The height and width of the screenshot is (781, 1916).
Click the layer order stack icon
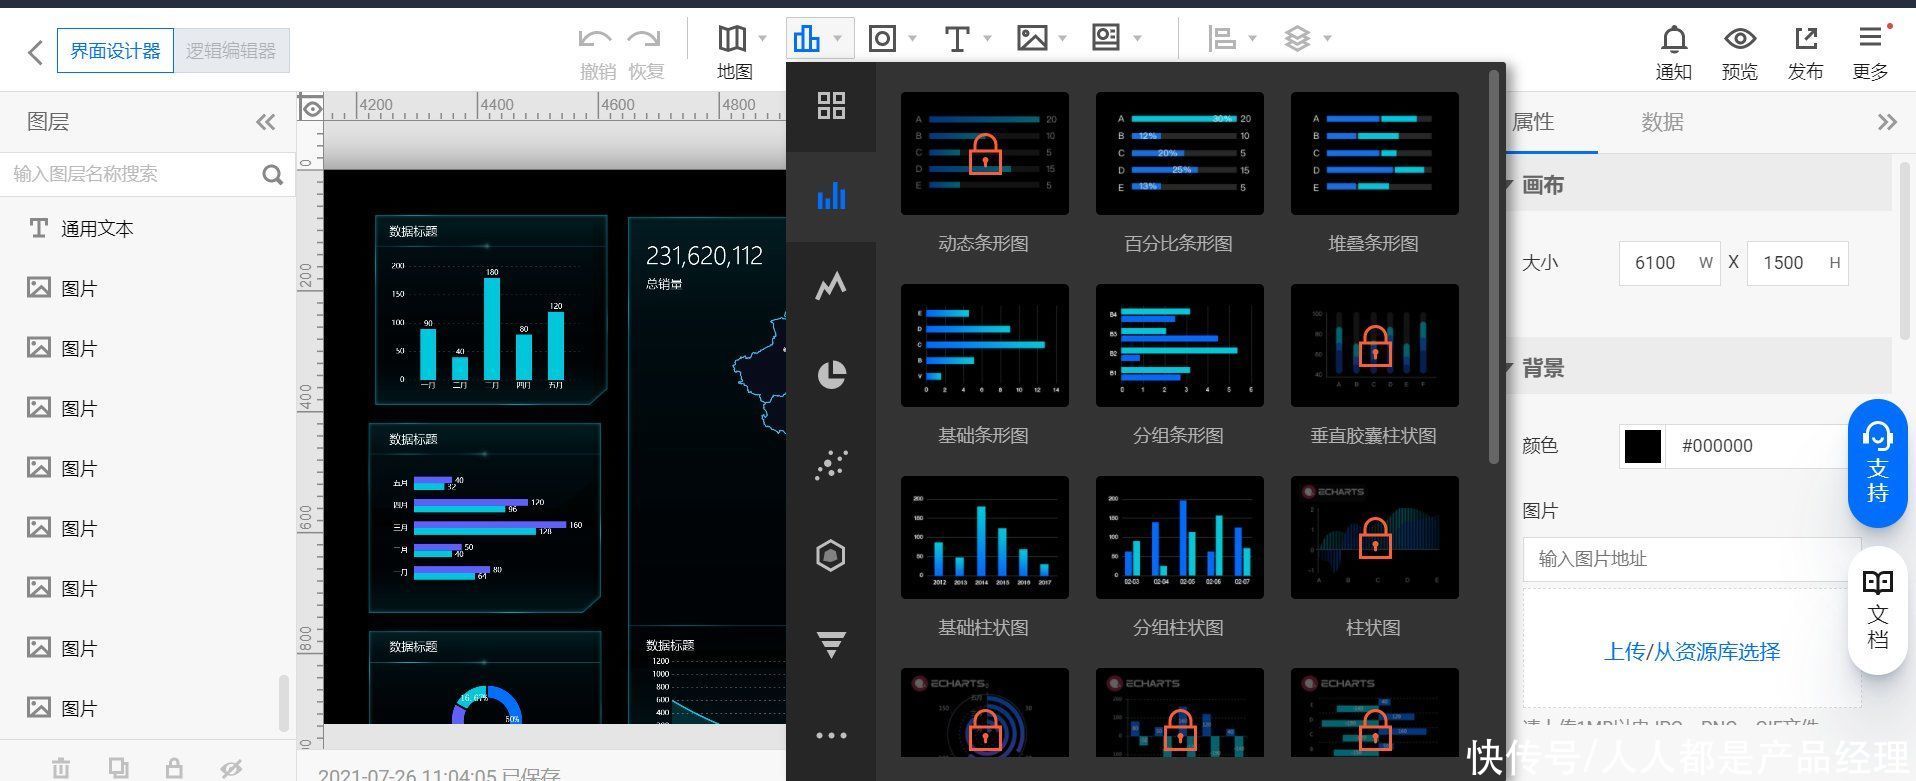point(1297,39)
